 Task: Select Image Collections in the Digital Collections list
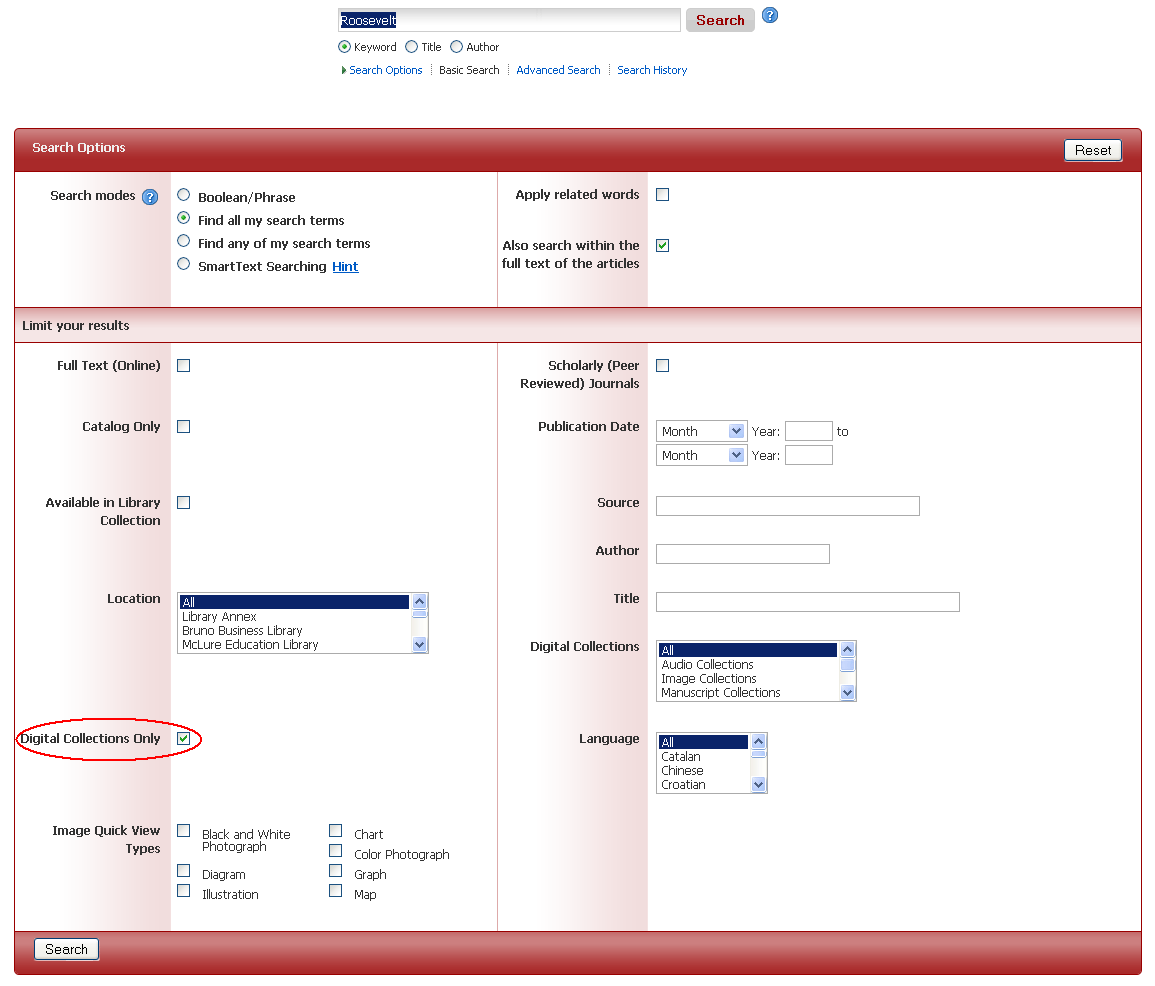[x=708, y=679]
